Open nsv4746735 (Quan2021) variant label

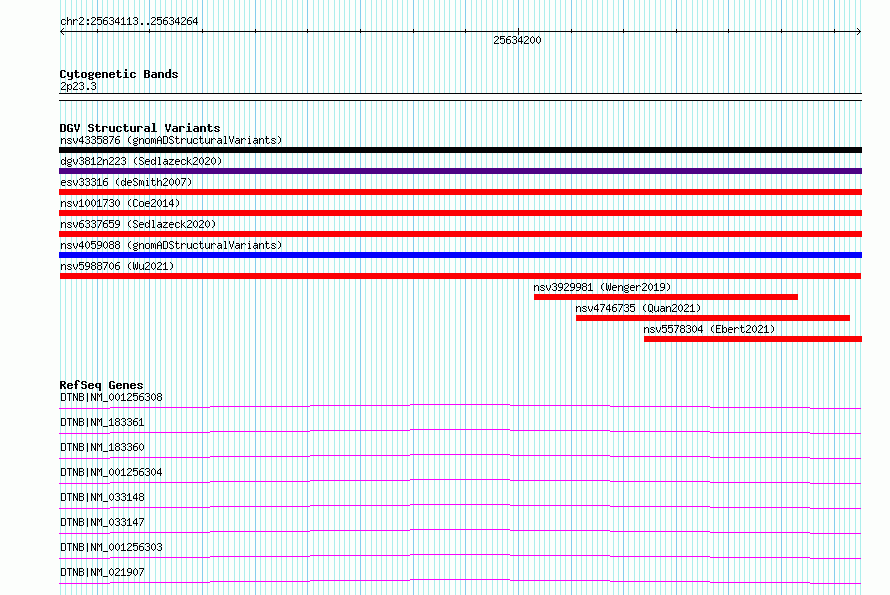(x=638, y=308)
